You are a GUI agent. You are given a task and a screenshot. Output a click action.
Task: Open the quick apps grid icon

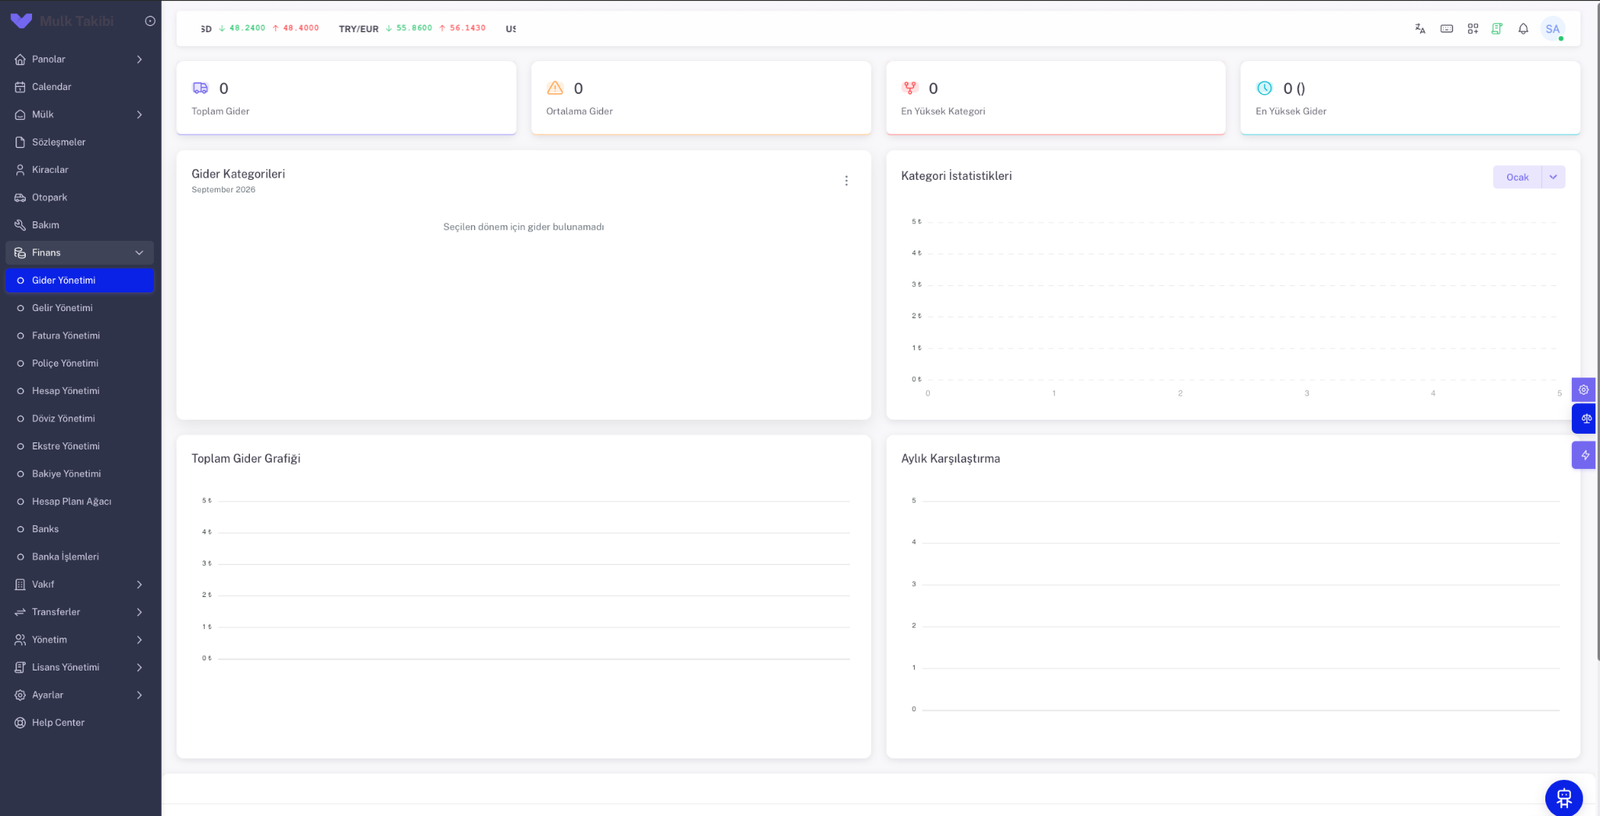[1473, 29]
